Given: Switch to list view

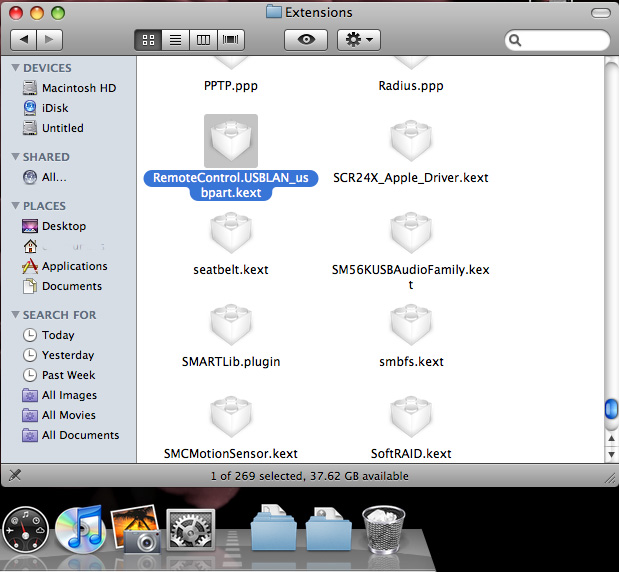Looking at the screenshot, I should coord(176,40).
